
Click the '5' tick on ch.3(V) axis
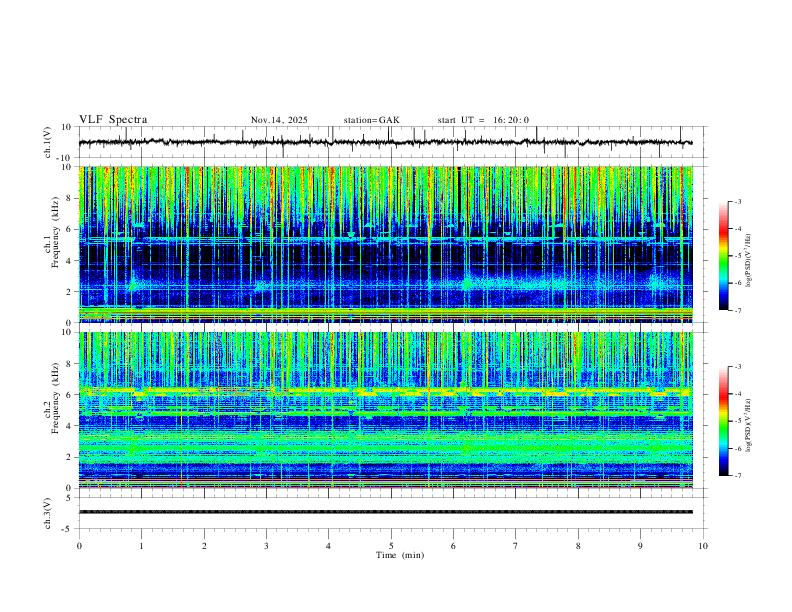click(x=69, y=498)
